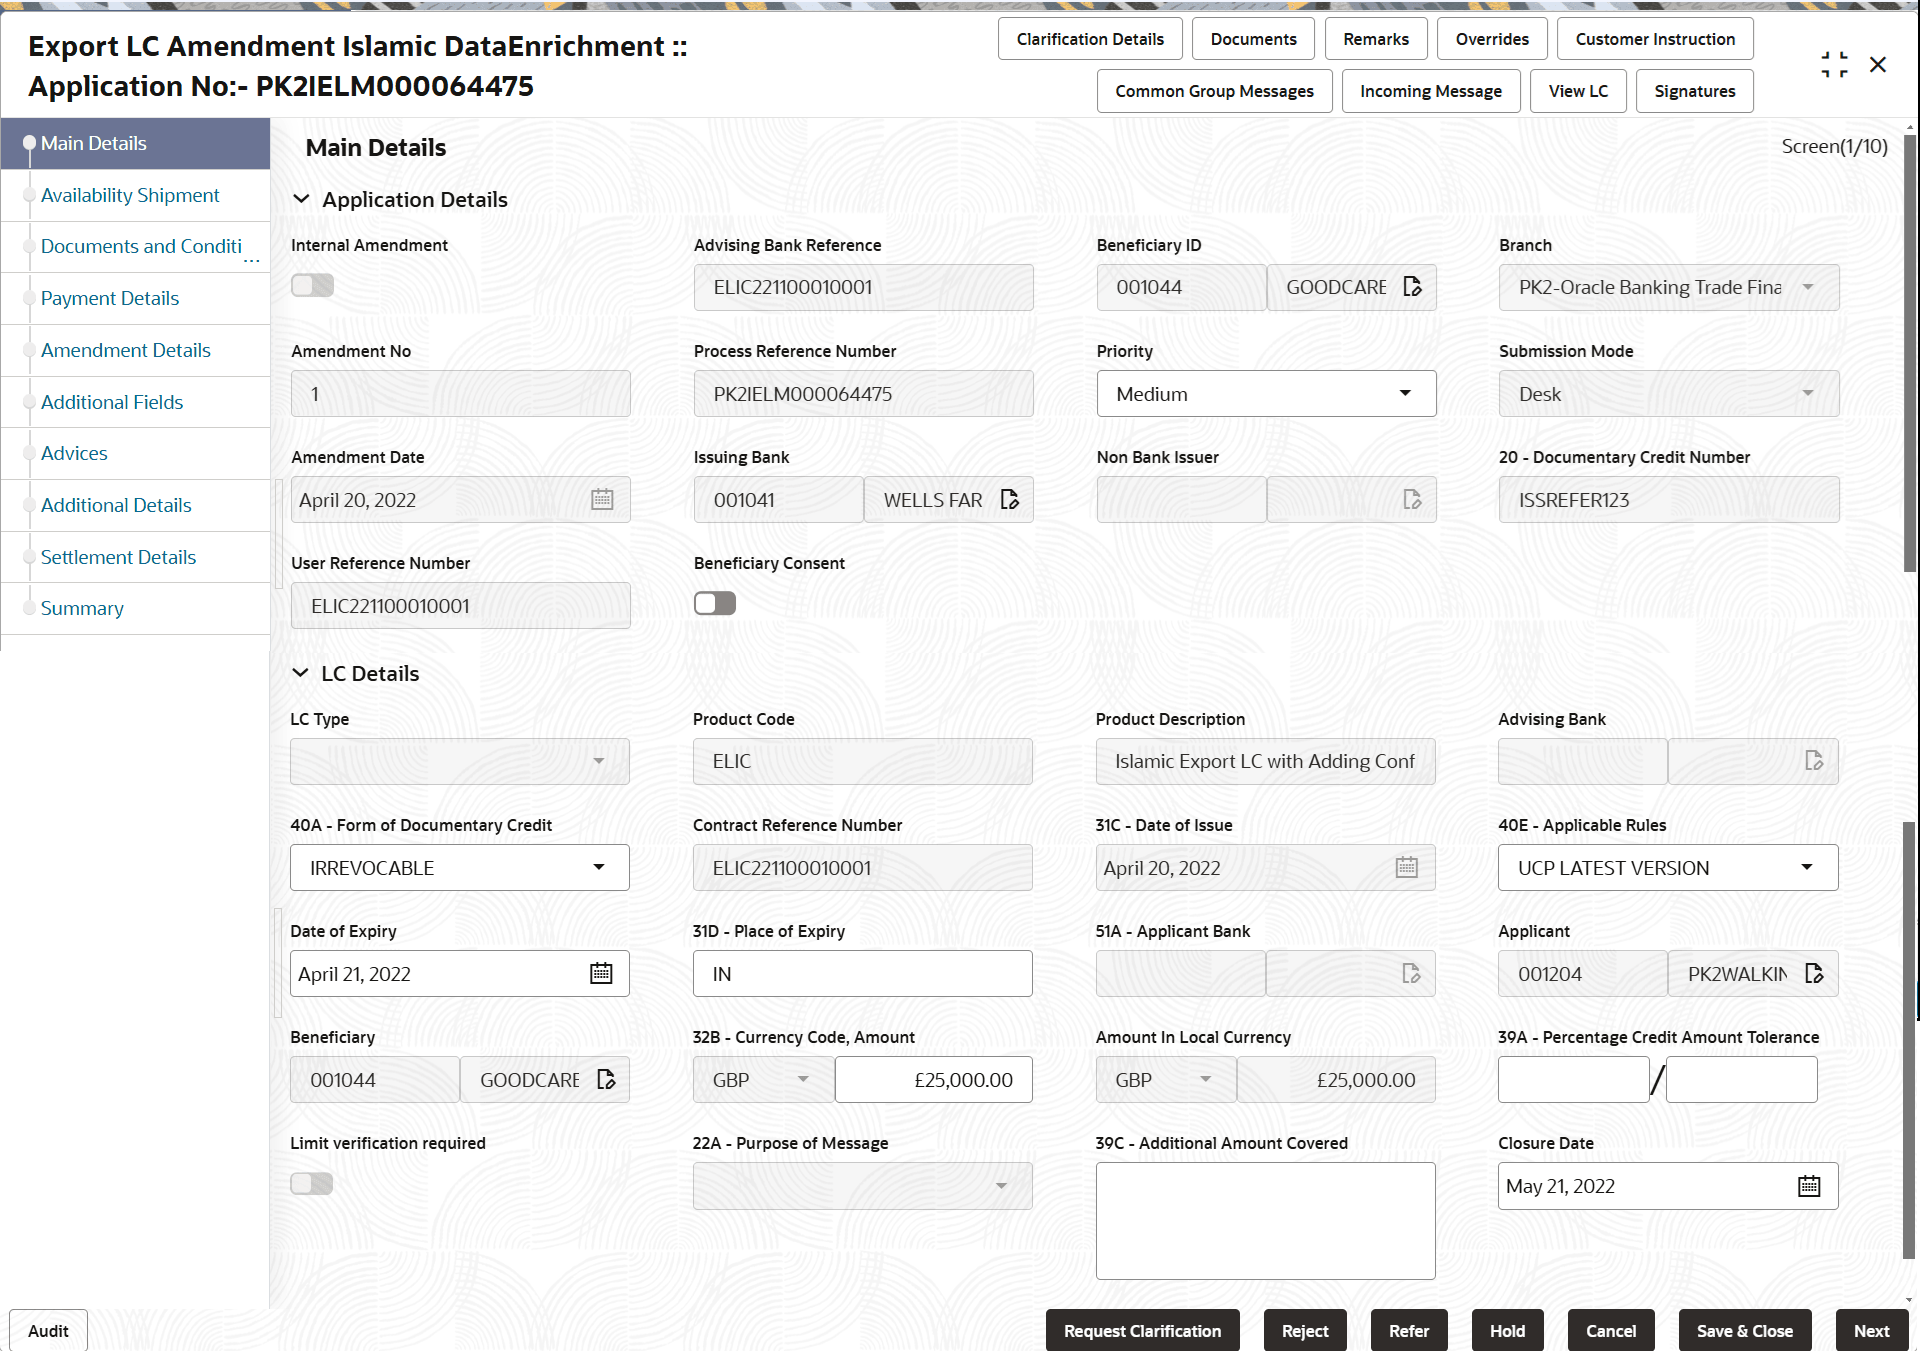Viewport: 1920px width, 1351px height.
Task: Open the Amendment Date calendar picker
Action: 601,499
